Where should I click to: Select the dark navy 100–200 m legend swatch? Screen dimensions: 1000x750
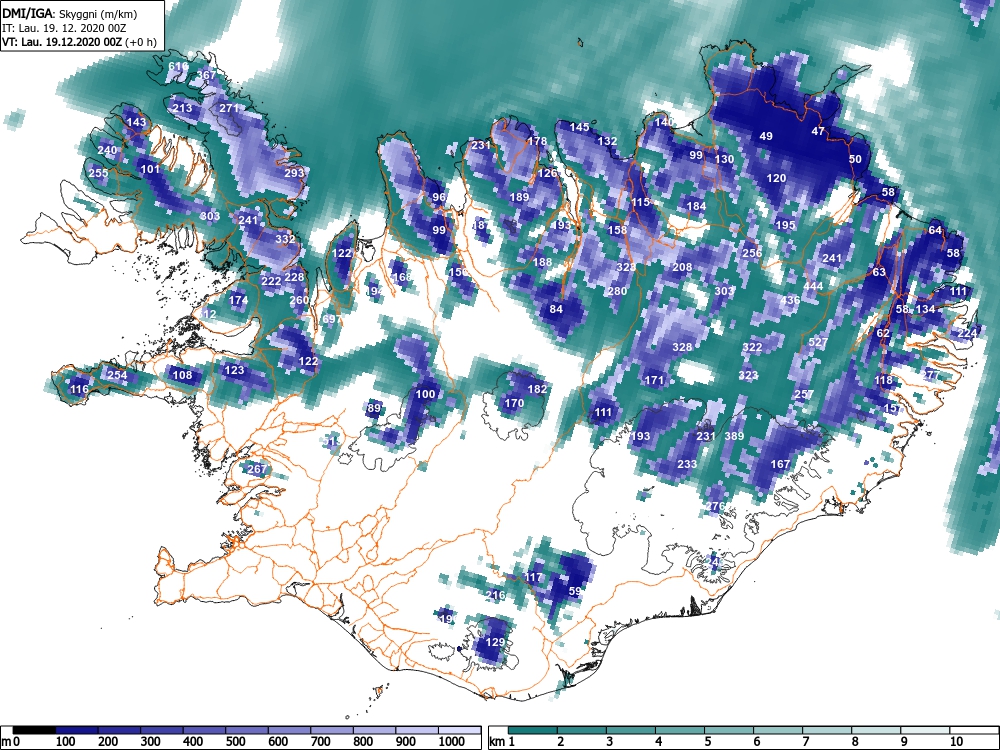(77, 730)
